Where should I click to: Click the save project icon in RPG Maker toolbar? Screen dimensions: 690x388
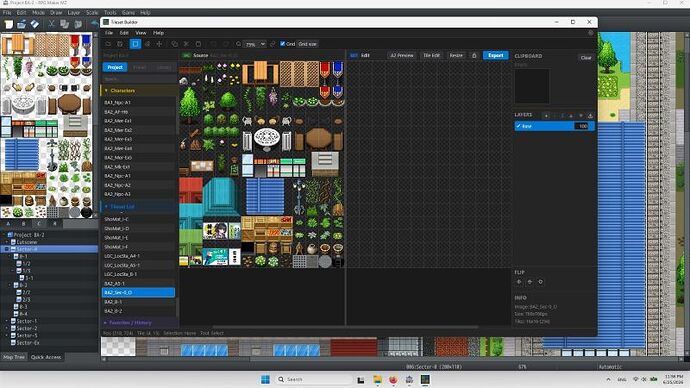pos(34,24)
